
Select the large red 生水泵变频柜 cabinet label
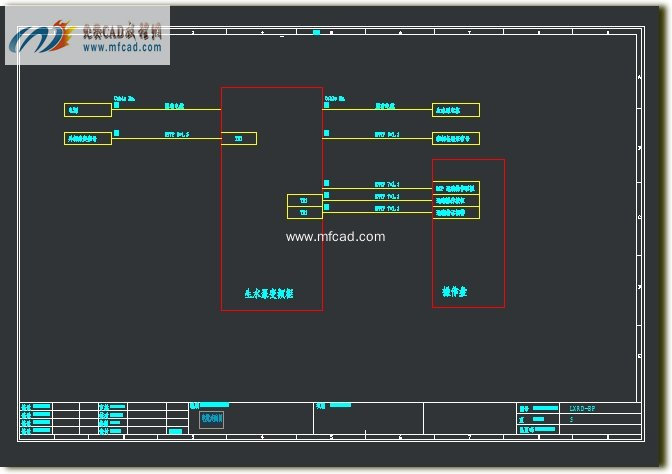(x=269, y=294)
